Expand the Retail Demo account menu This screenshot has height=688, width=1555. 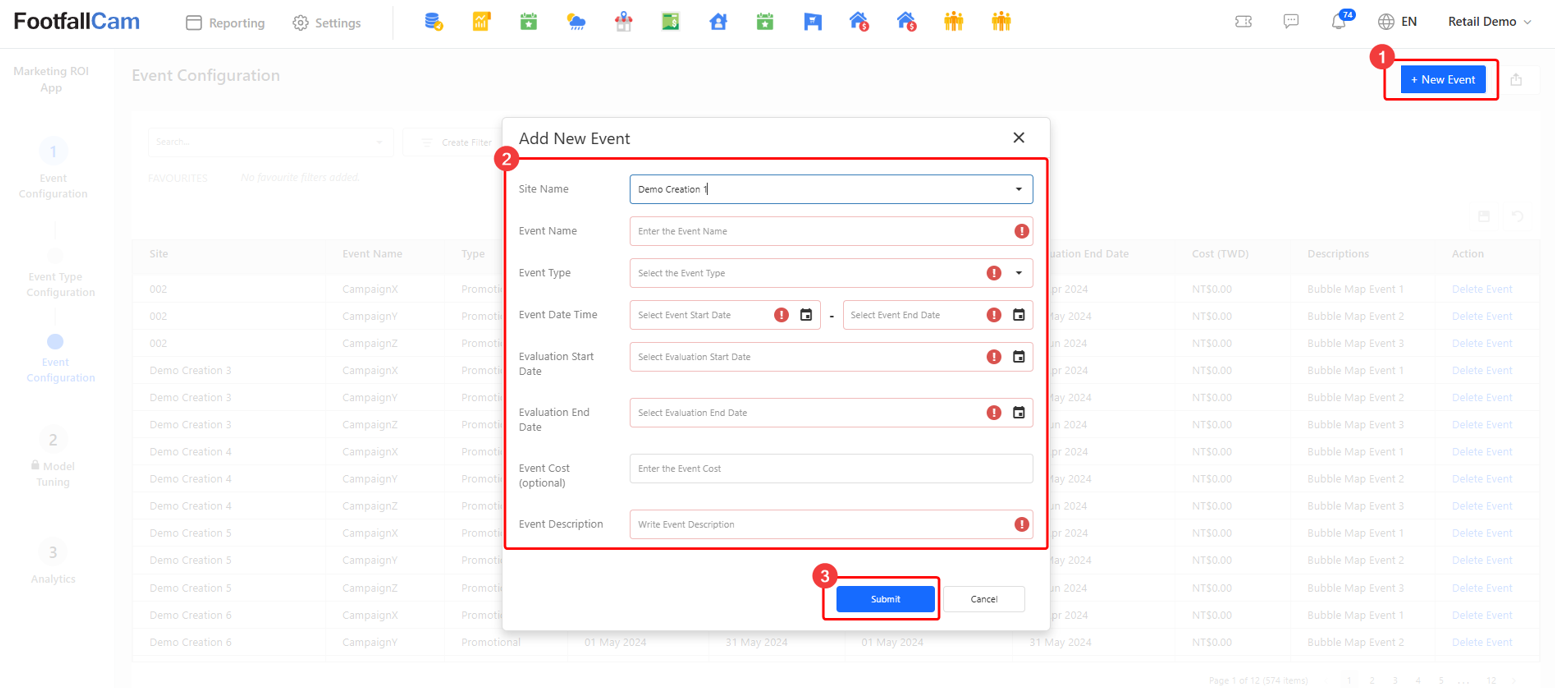[1489, 22]
